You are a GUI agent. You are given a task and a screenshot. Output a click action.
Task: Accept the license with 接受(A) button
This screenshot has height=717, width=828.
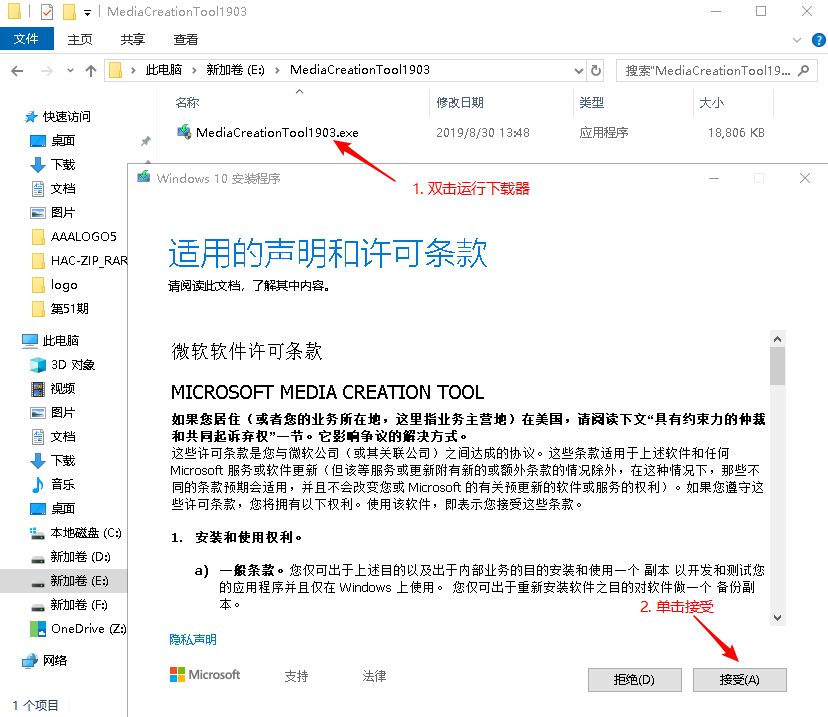click(739, 680)
